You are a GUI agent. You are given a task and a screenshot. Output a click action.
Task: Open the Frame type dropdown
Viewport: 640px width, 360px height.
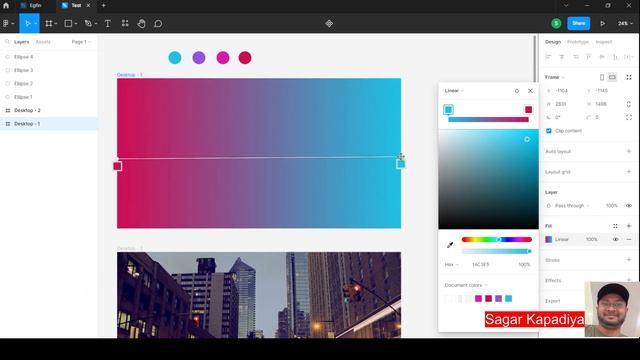click(x=555, y=77)
